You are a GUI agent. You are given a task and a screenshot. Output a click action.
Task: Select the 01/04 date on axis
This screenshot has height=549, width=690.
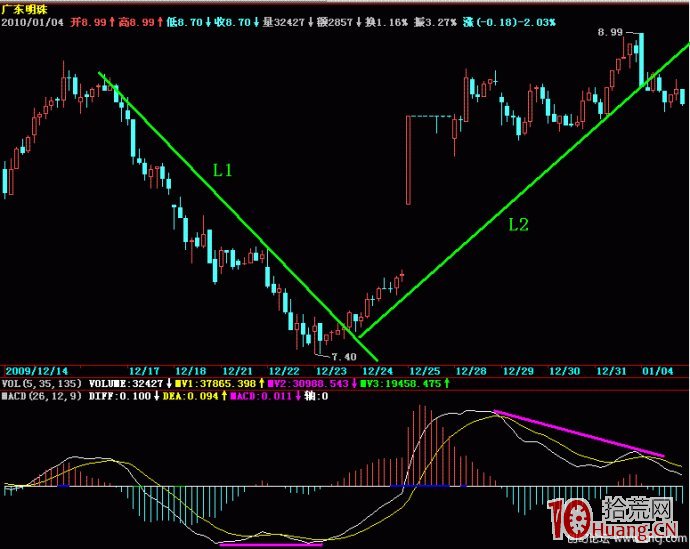coord(657,371)
